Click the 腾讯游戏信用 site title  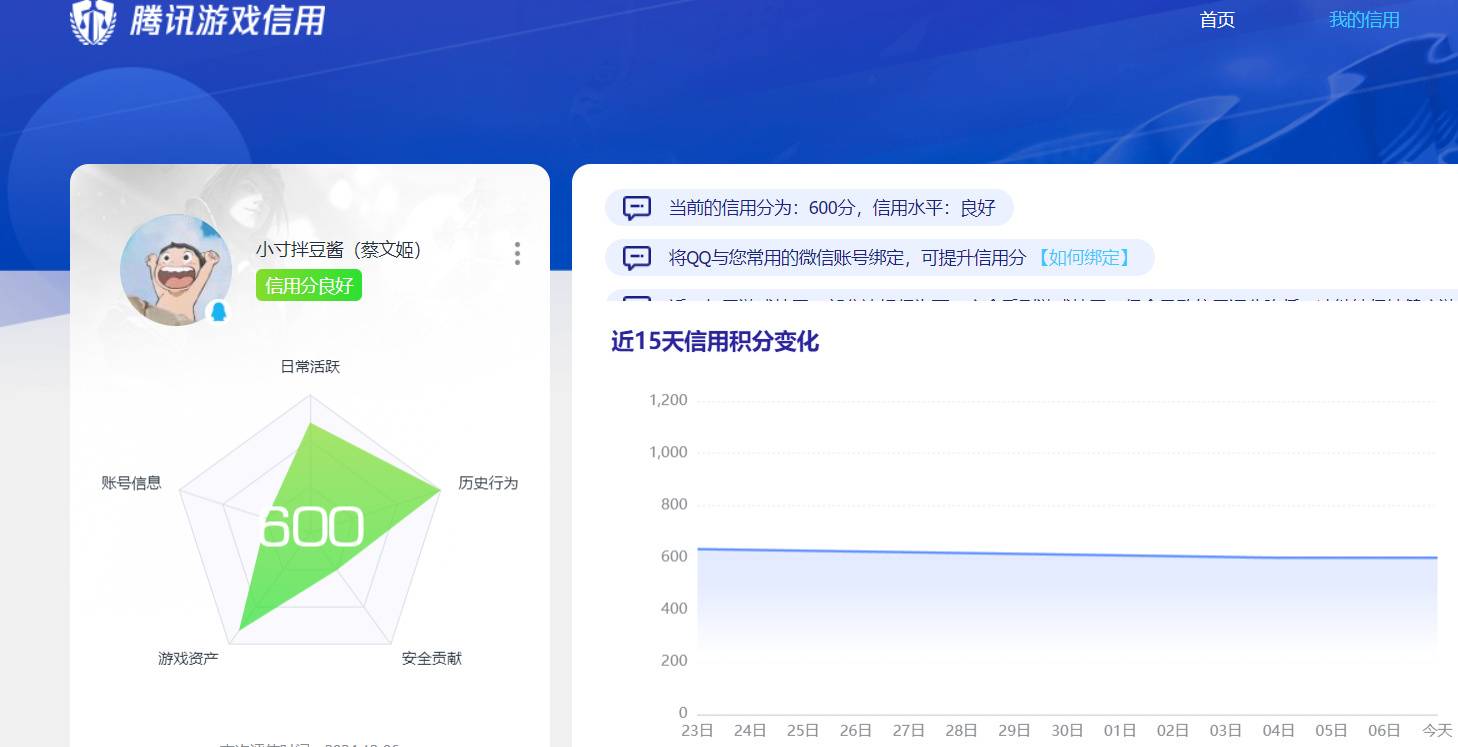tap(228, 20)
